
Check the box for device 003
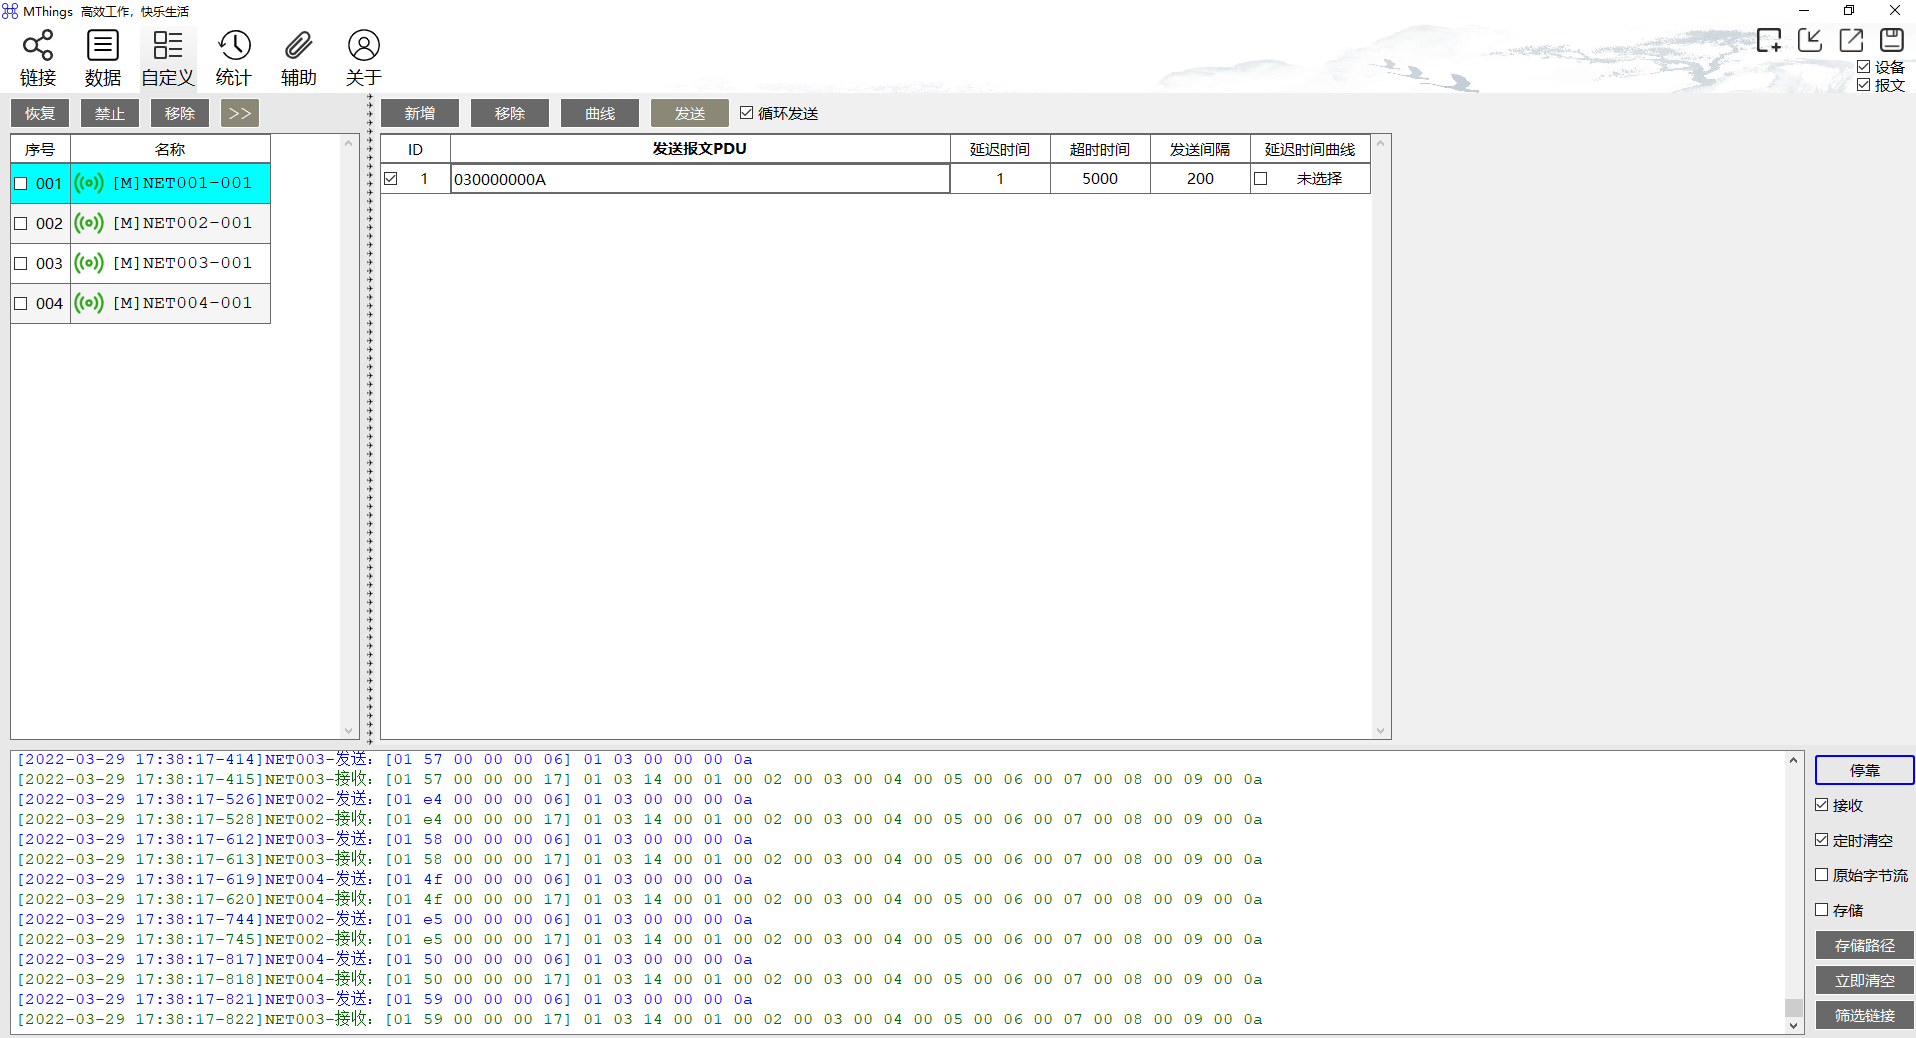21,264
